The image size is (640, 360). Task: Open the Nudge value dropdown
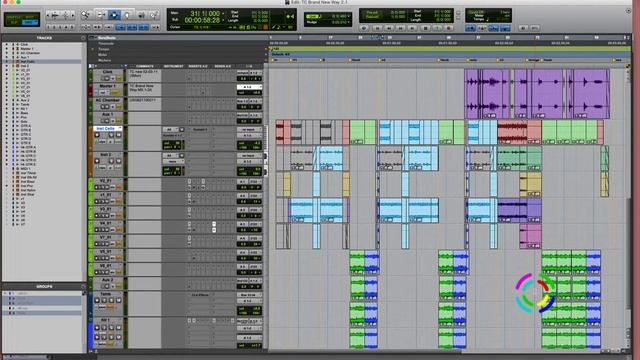pos(348,22)
